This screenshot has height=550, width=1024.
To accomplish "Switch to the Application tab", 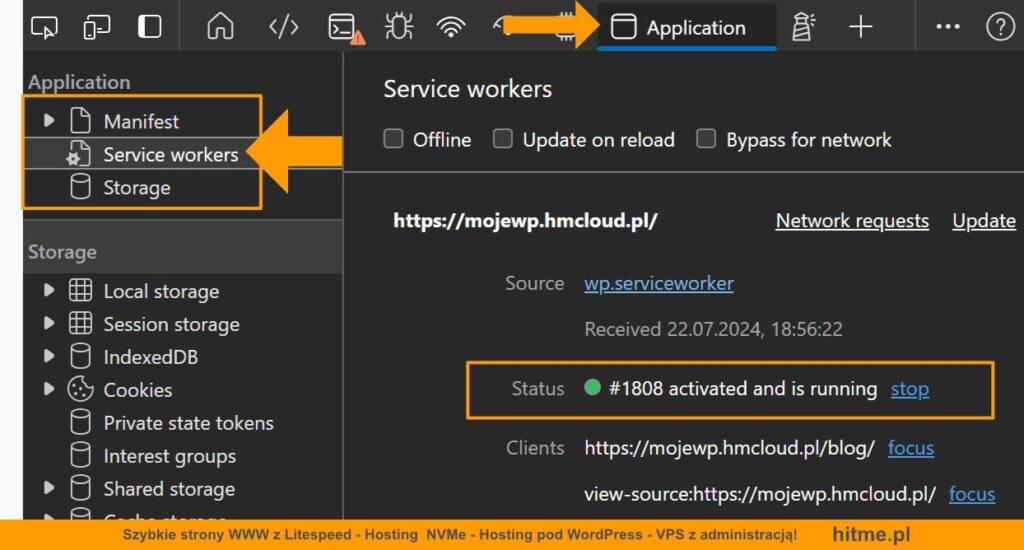I will click(x=686, y=28).
